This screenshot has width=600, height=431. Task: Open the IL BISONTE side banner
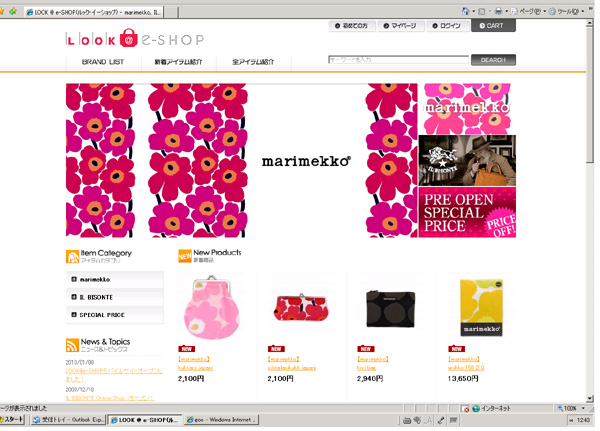click(468, 160)
